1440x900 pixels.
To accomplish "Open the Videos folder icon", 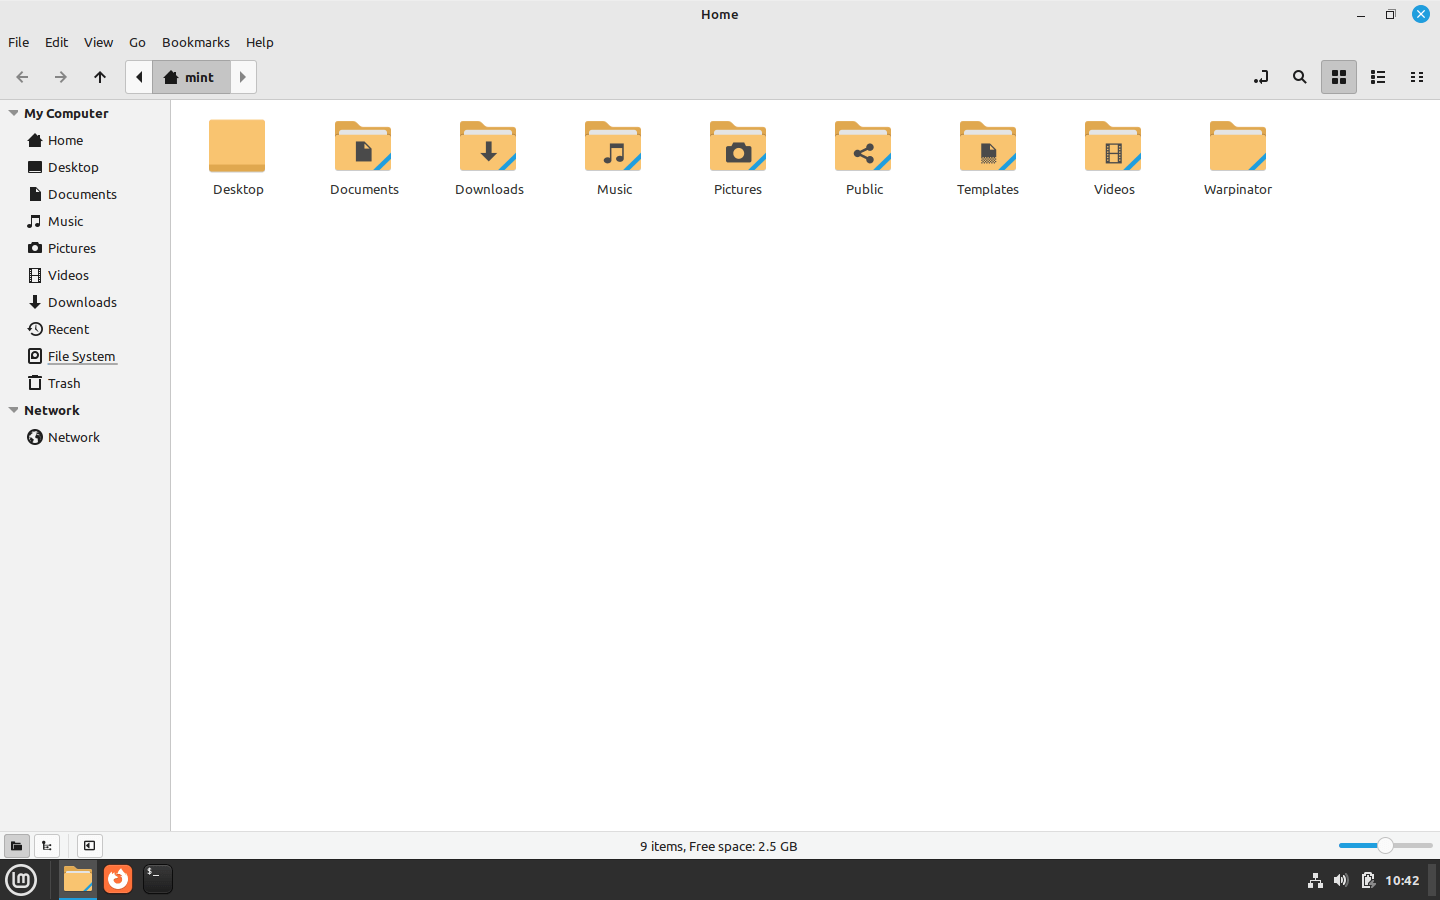I will [x=1113, y=146].
